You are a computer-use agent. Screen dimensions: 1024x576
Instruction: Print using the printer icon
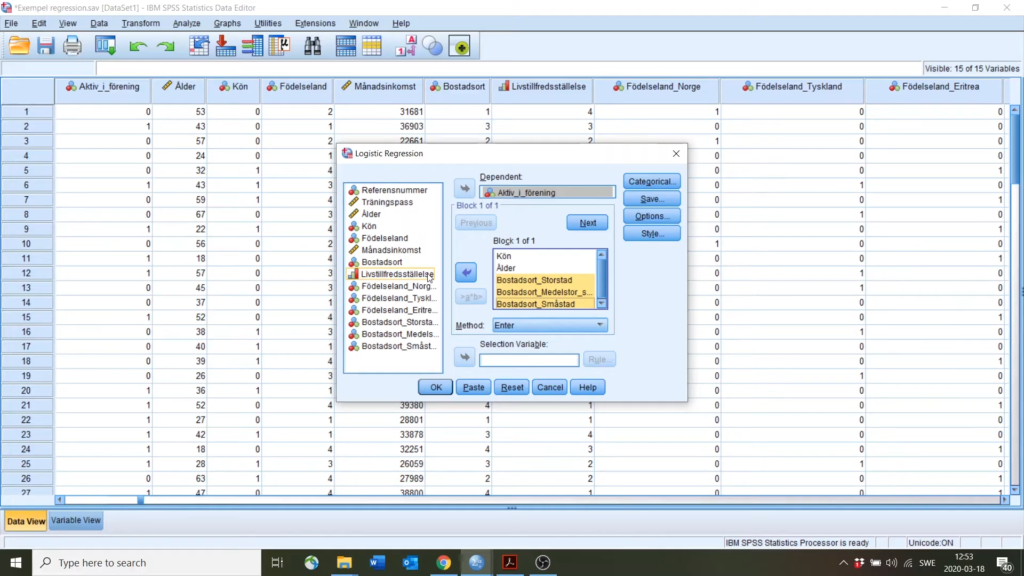tap(72, 46)
